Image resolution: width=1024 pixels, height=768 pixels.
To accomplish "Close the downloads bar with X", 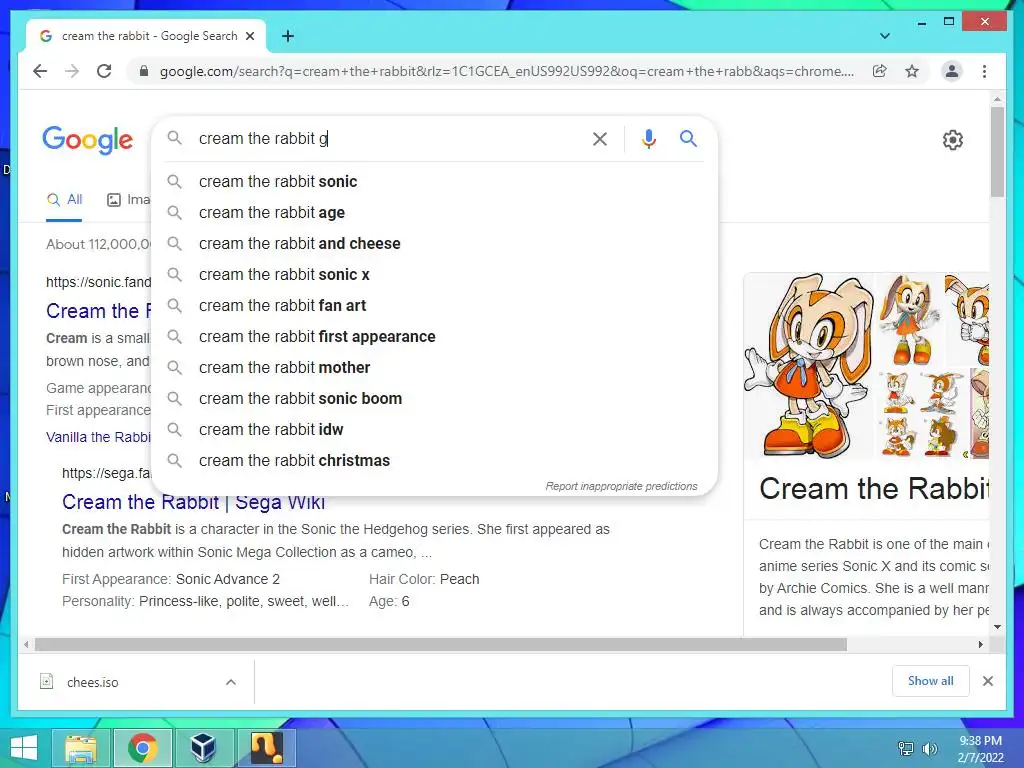I will (987, 681).
